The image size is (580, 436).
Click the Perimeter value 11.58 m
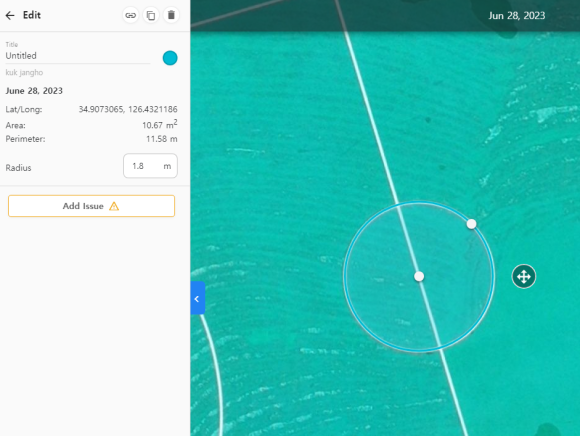coord(162,139)
